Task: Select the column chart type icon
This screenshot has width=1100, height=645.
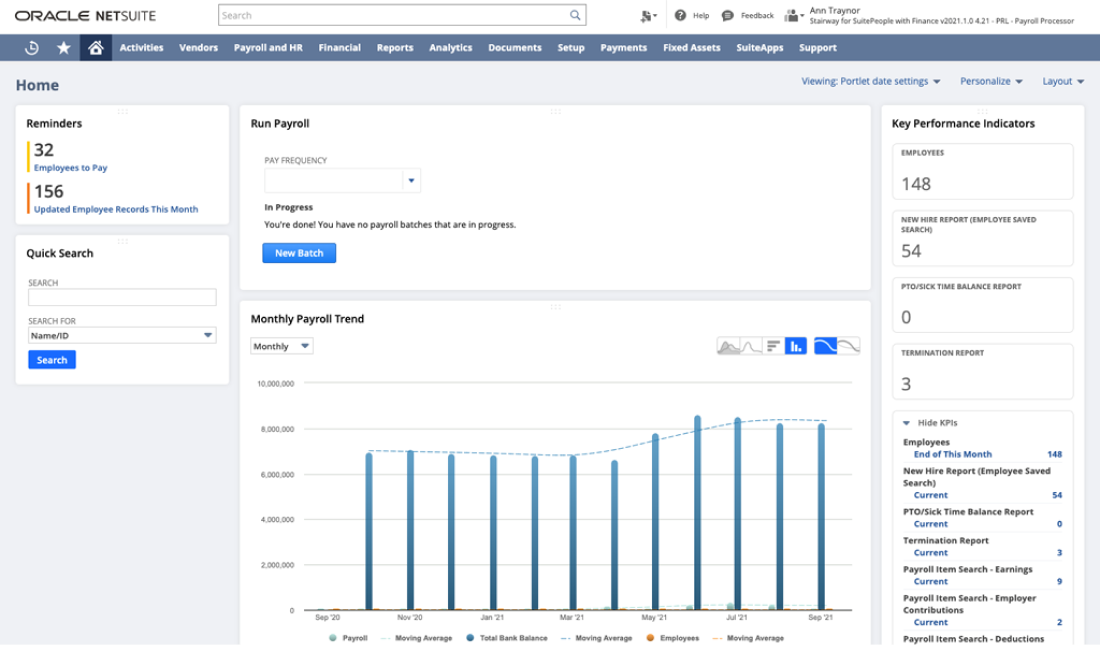Action: click(x=796, y=346)
